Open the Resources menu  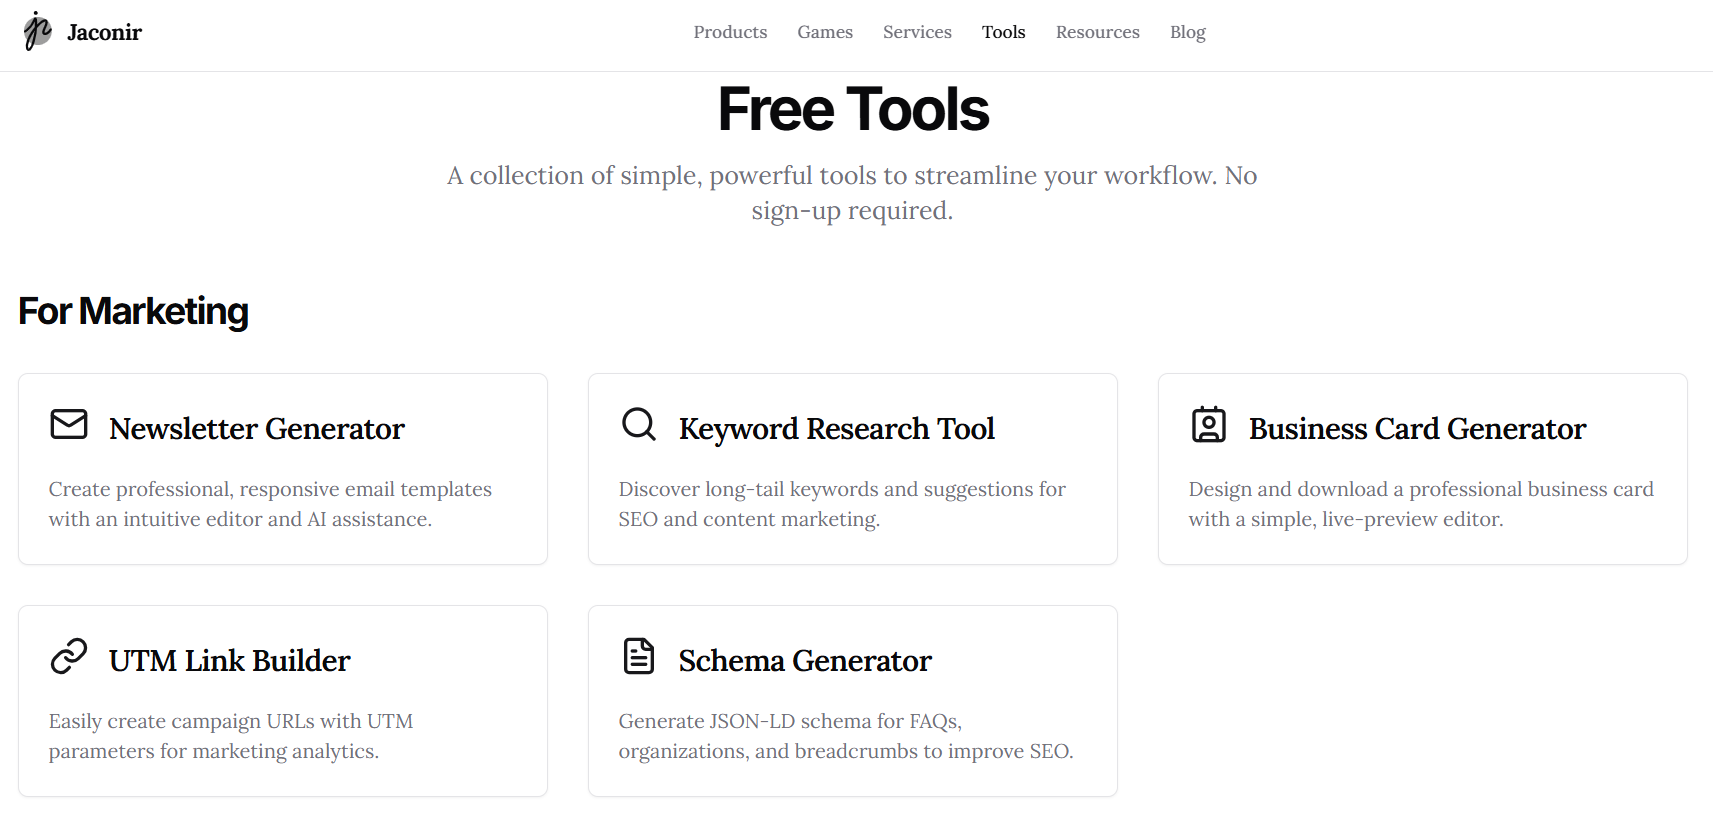[x=1097, y=32]
